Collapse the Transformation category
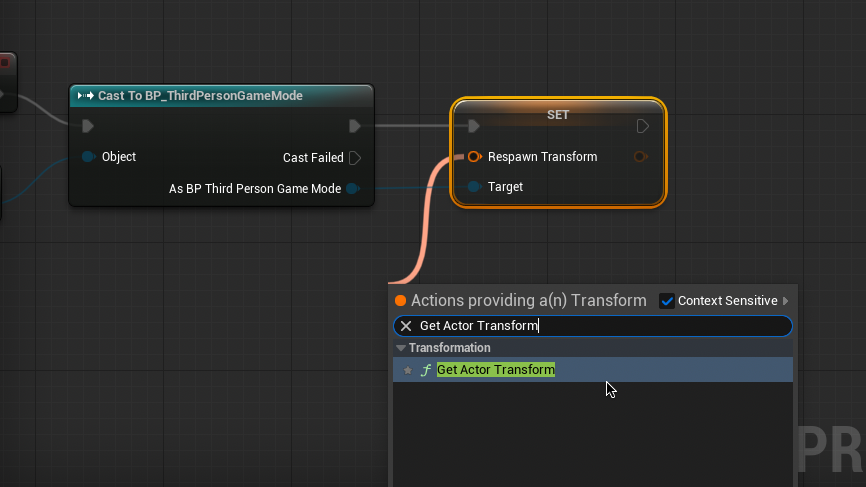 coord(401,348)
